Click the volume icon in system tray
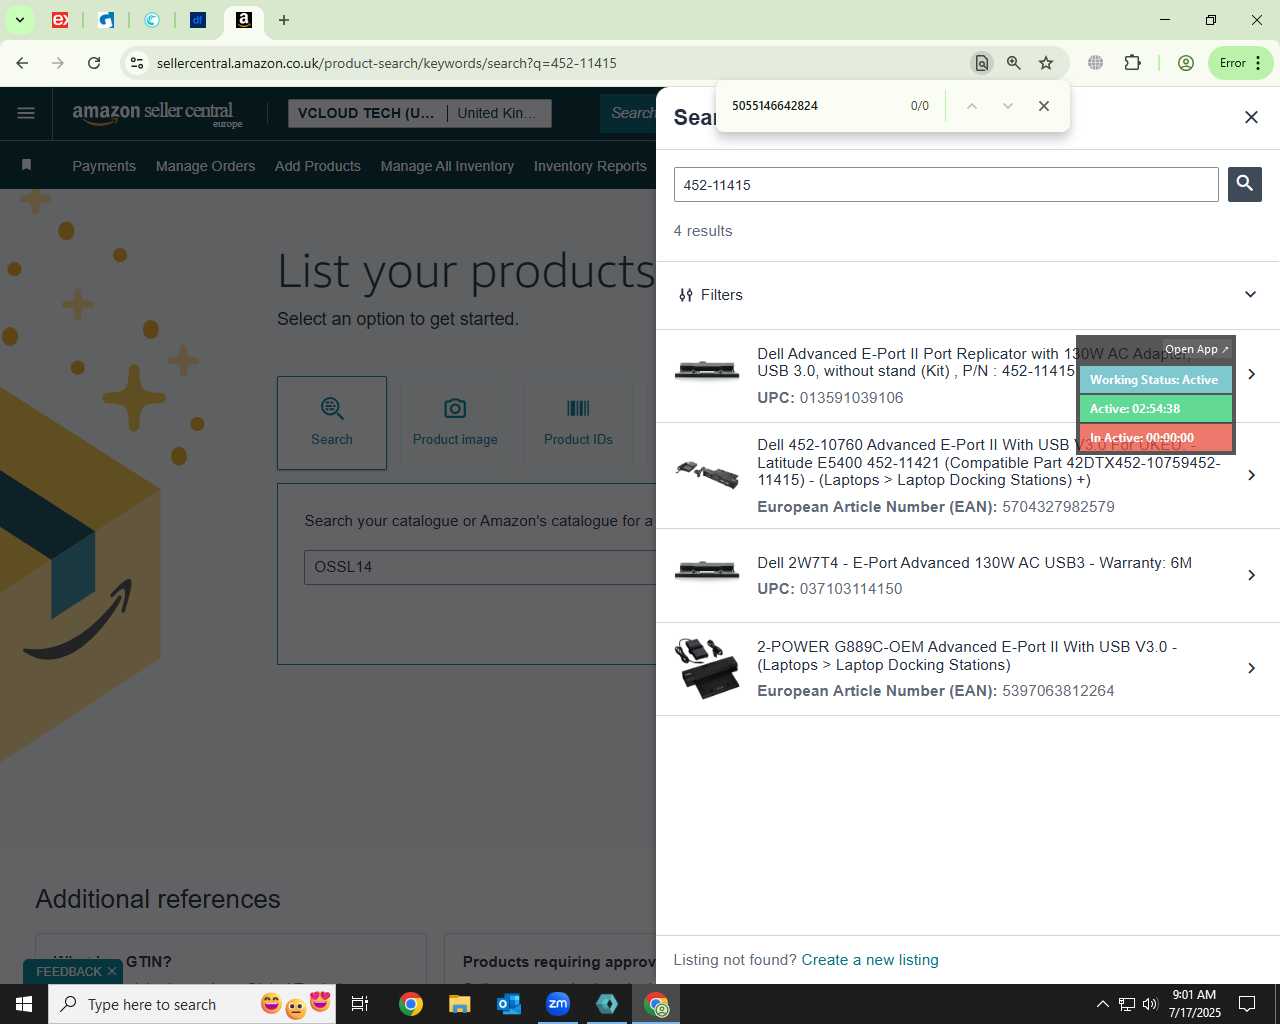1280x1024 pixels. (1150, 1004)
